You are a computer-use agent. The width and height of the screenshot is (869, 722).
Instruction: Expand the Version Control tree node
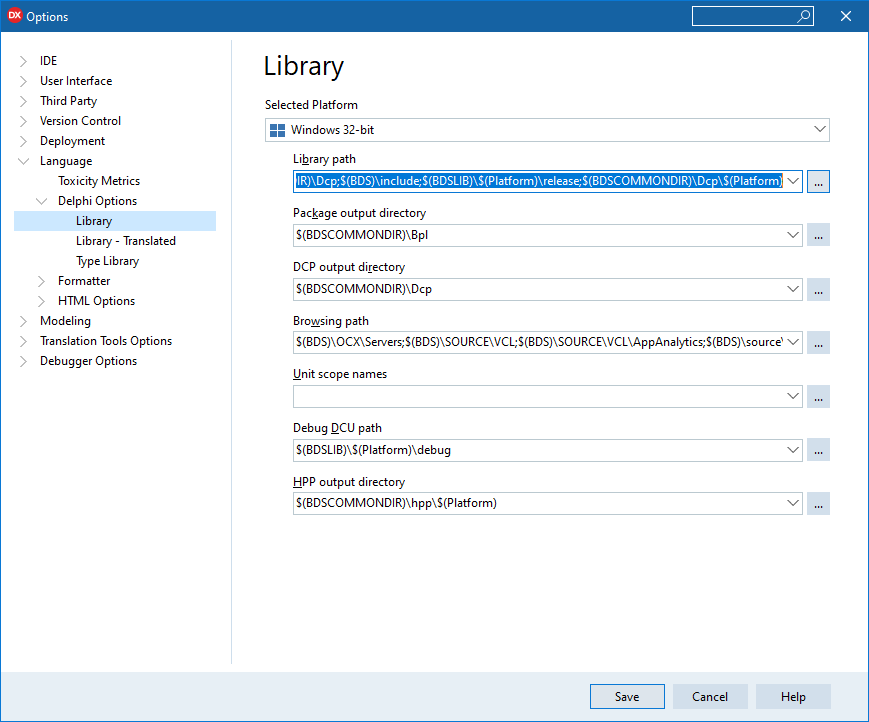pos(23,121)
